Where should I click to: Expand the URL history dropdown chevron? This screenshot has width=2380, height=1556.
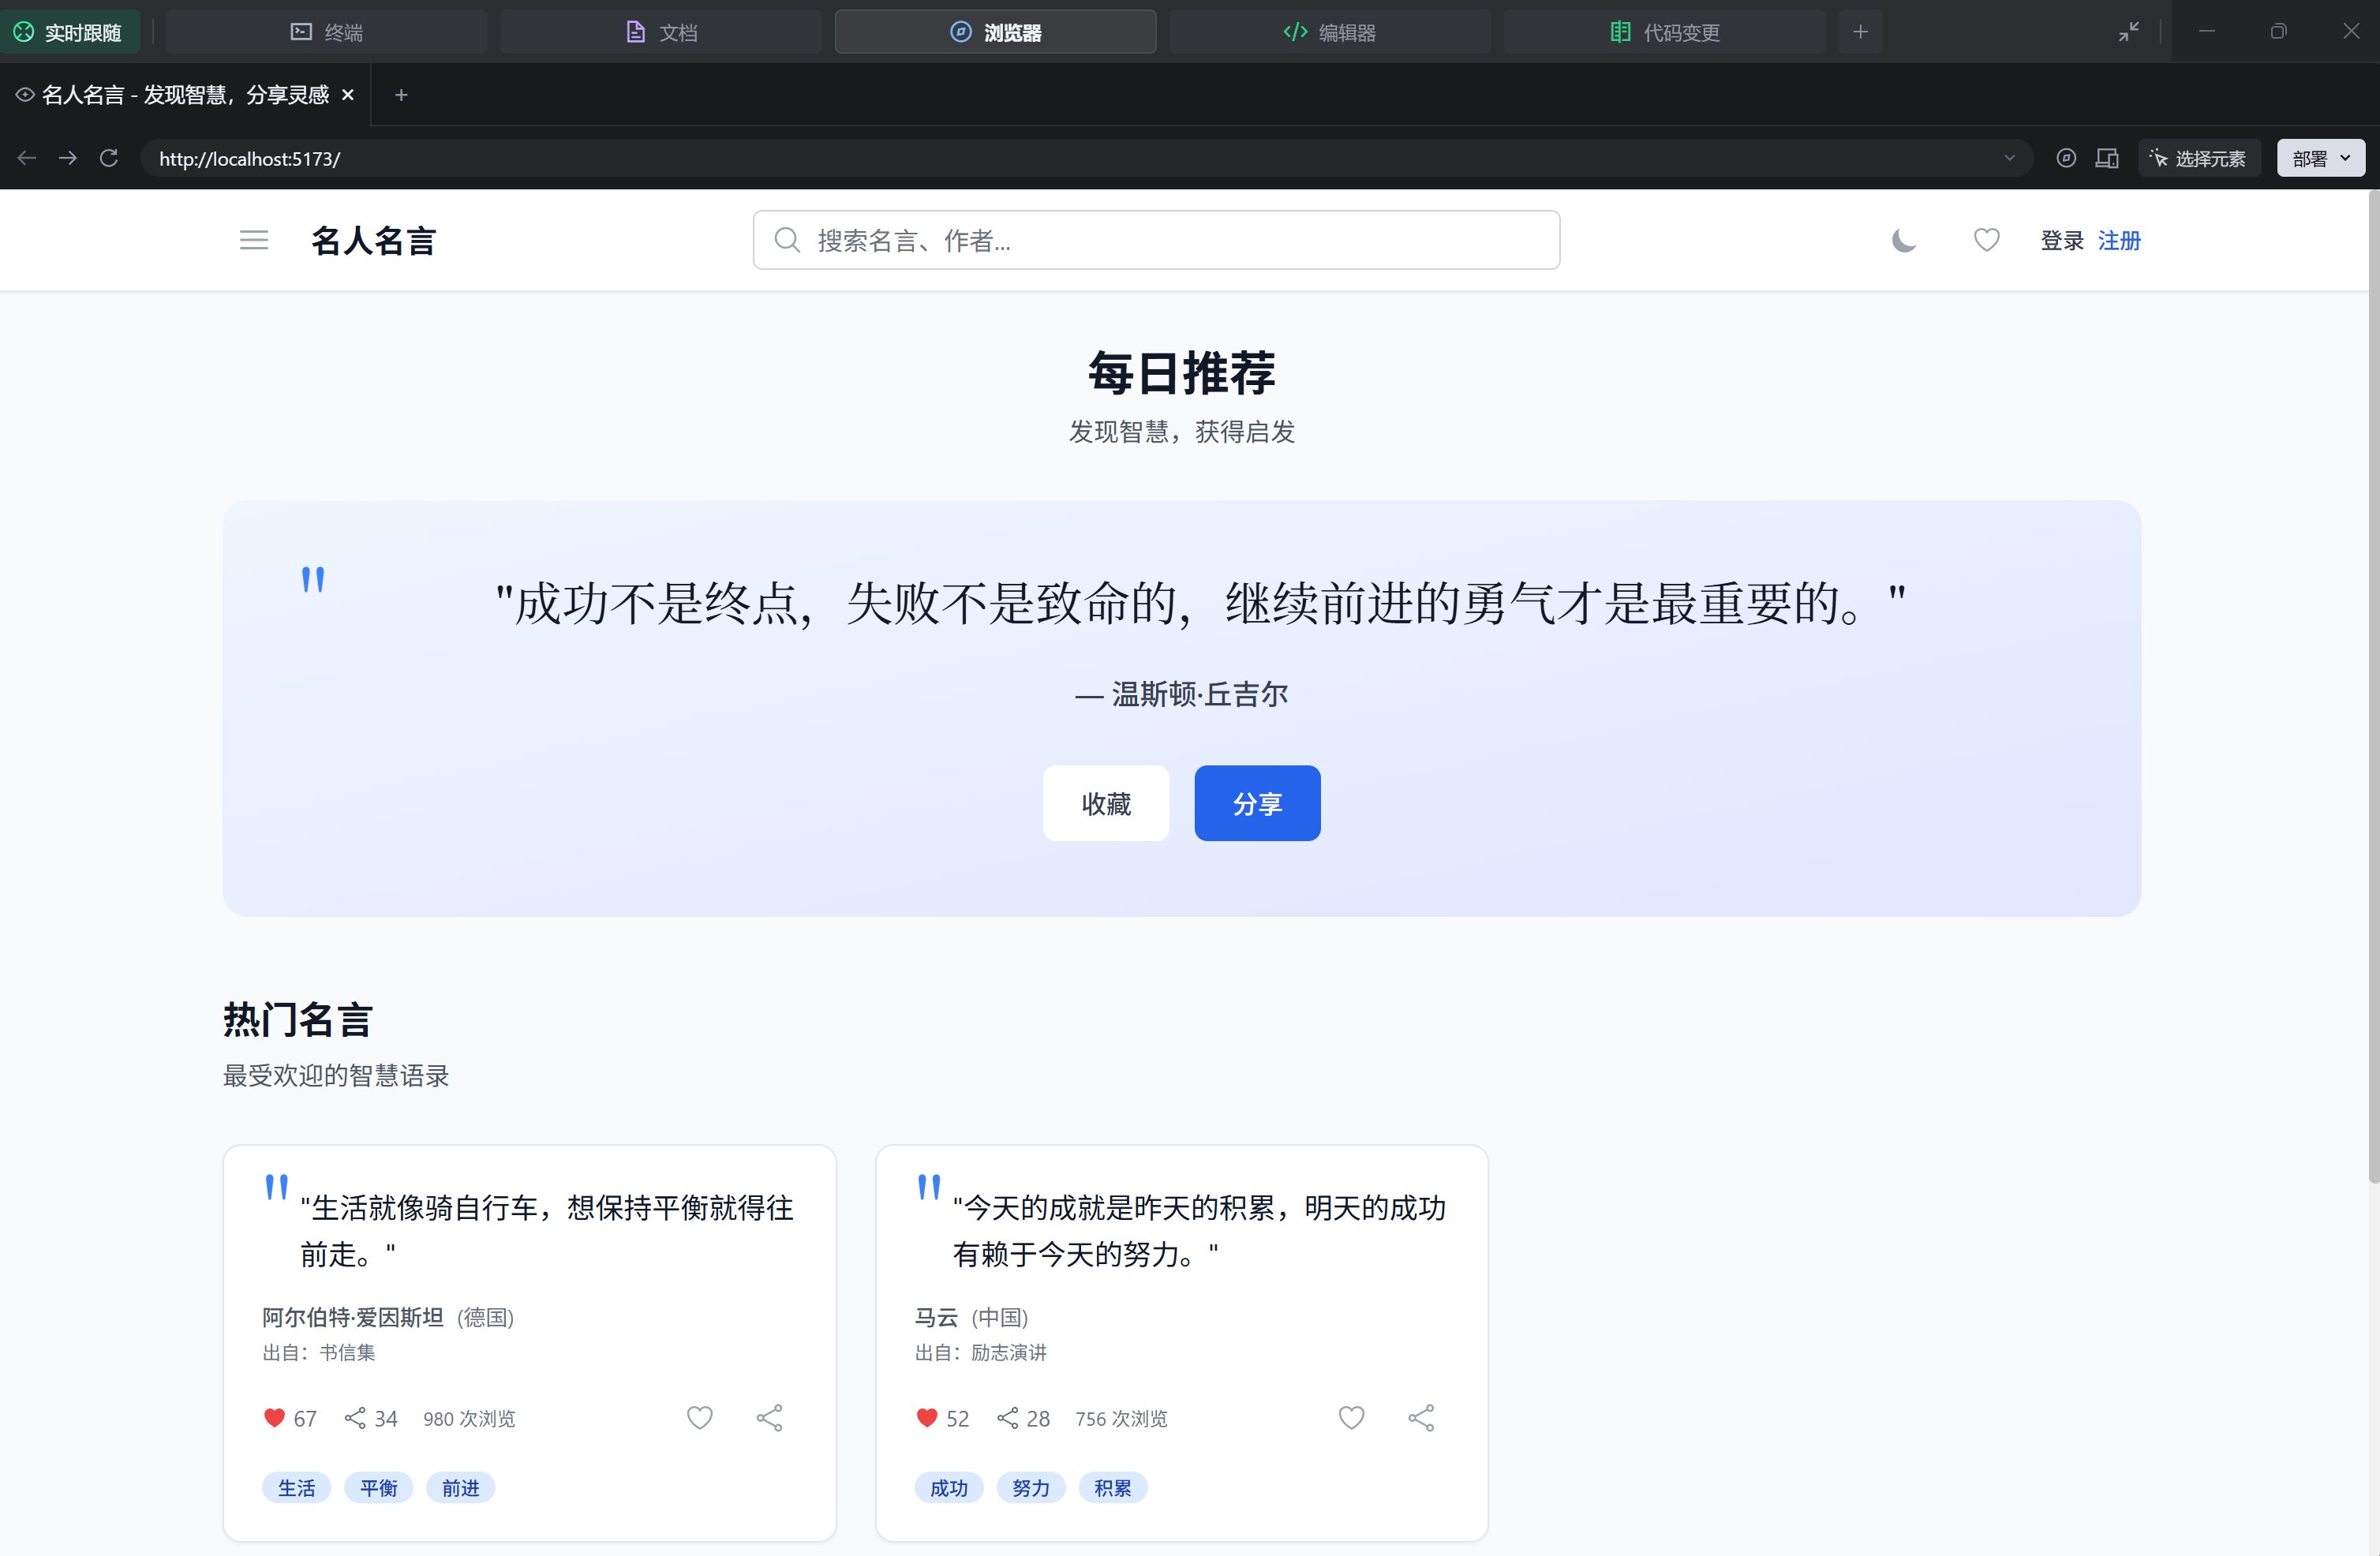tap(2009, 158)
